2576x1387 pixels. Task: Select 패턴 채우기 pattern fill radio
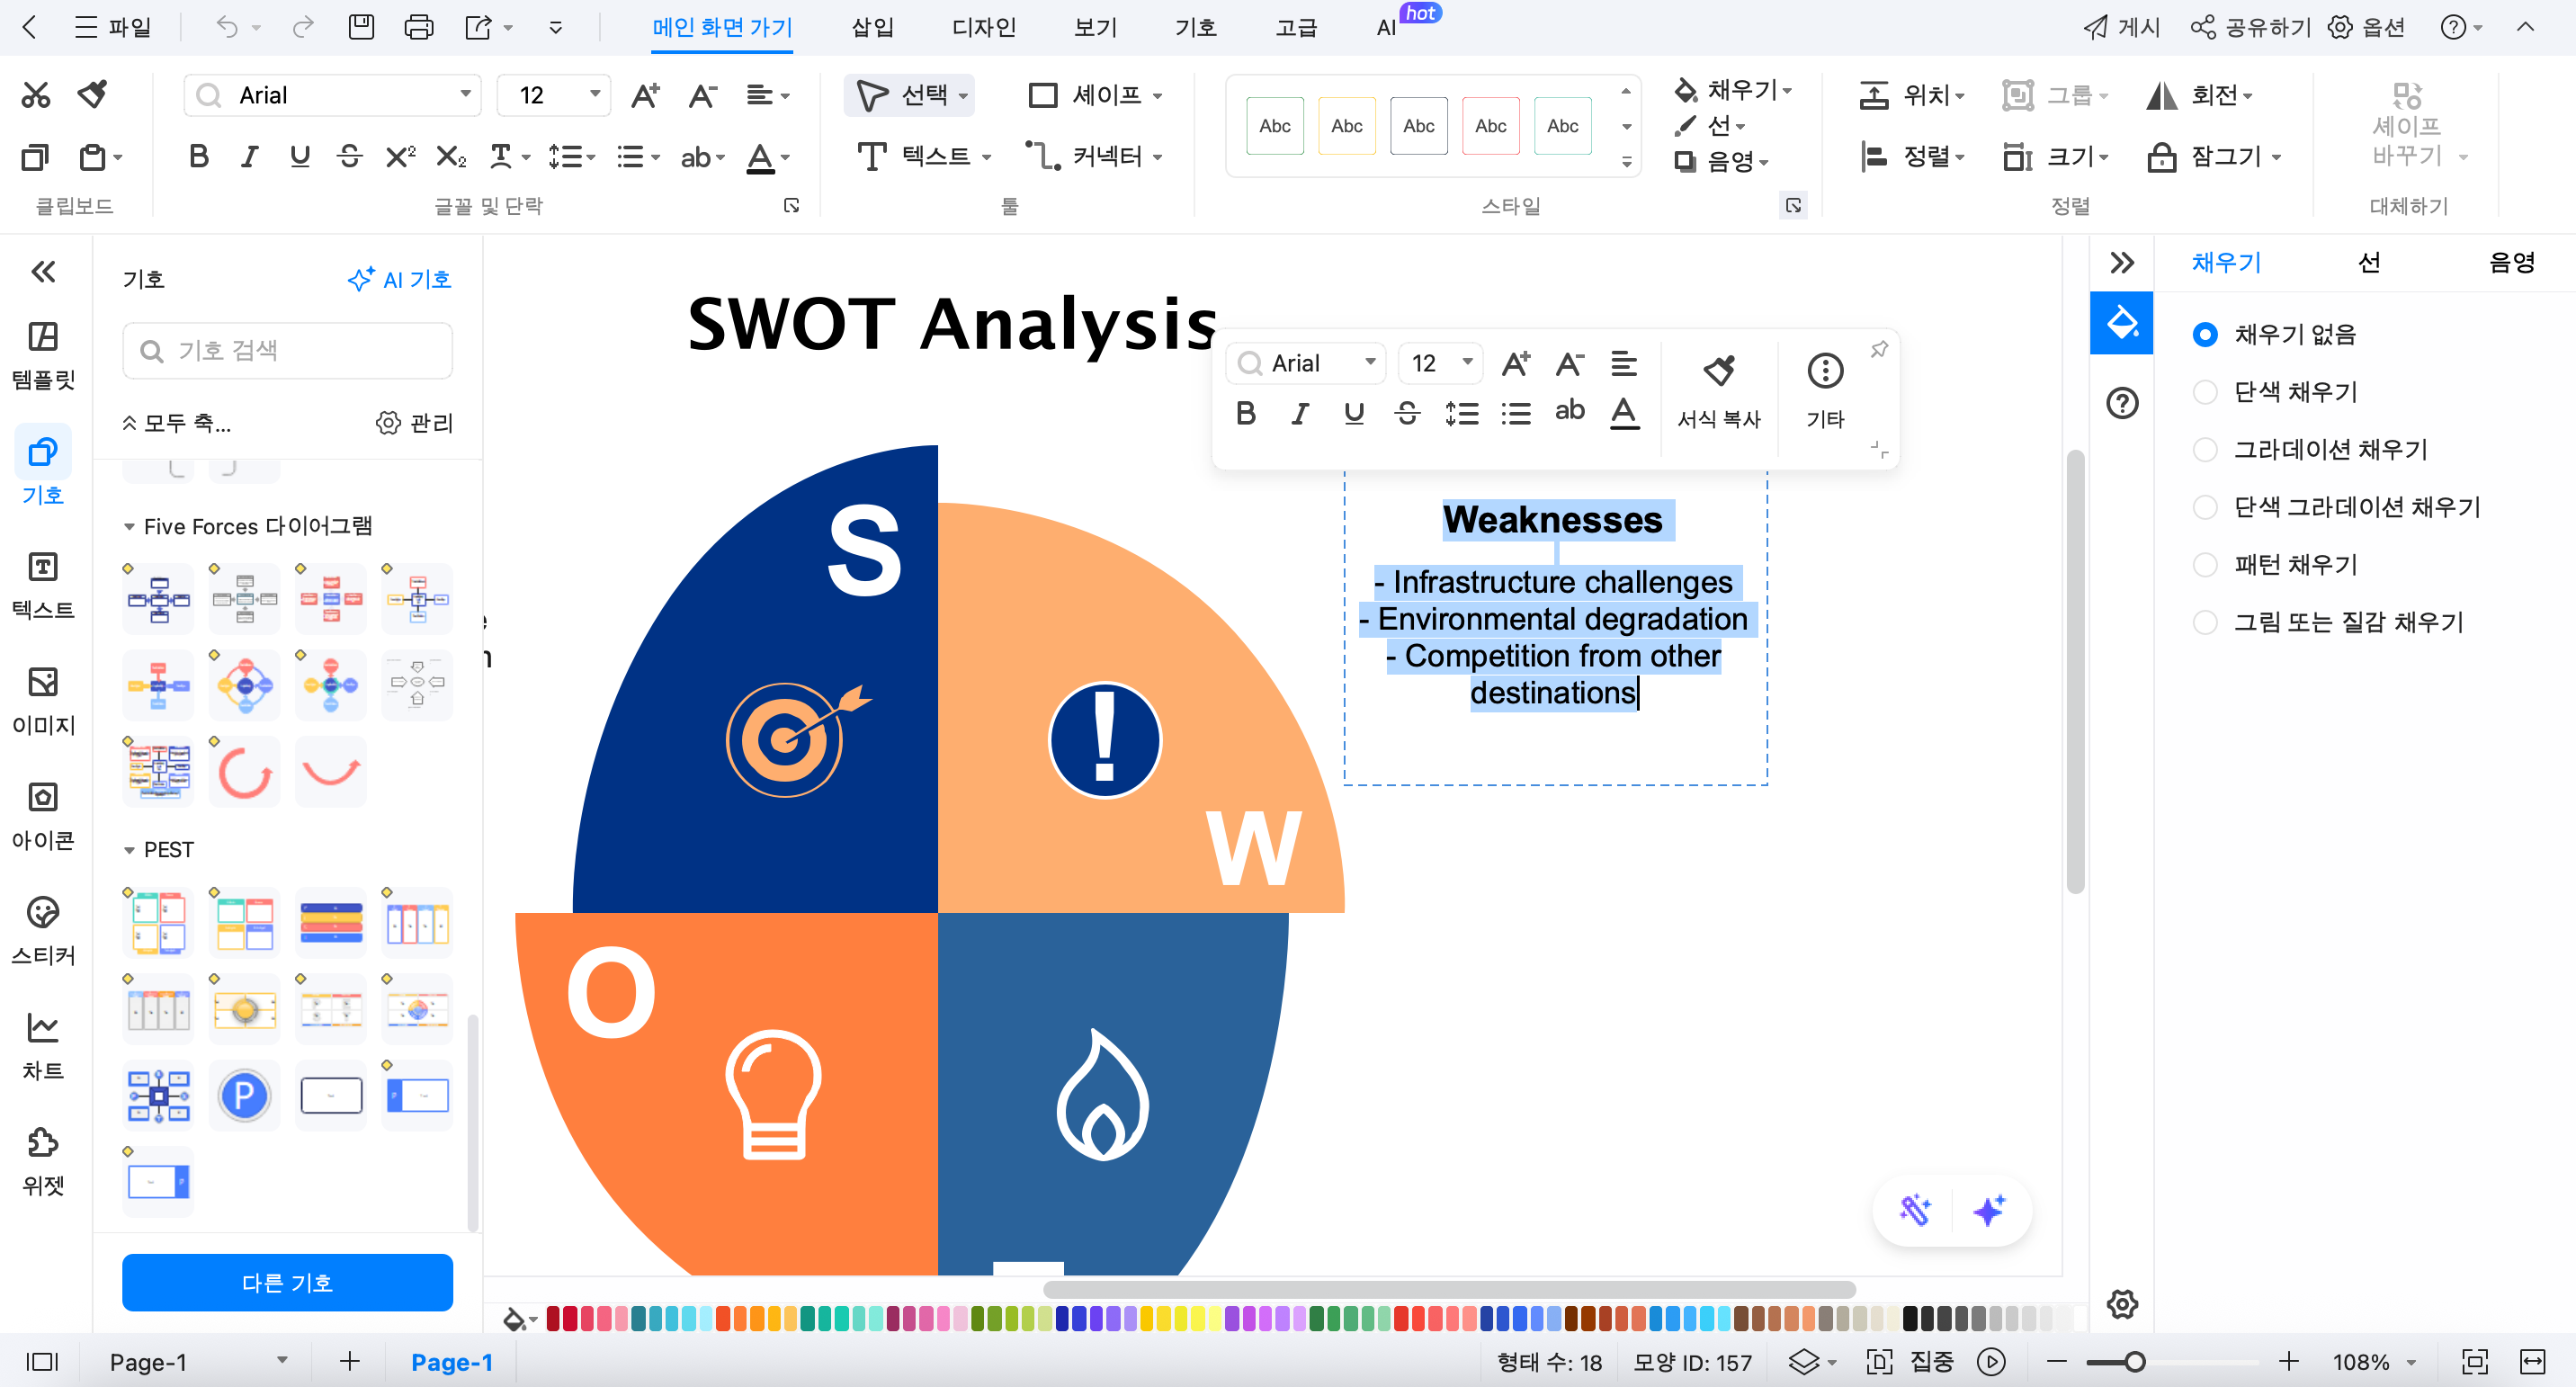click(2205, 565)
